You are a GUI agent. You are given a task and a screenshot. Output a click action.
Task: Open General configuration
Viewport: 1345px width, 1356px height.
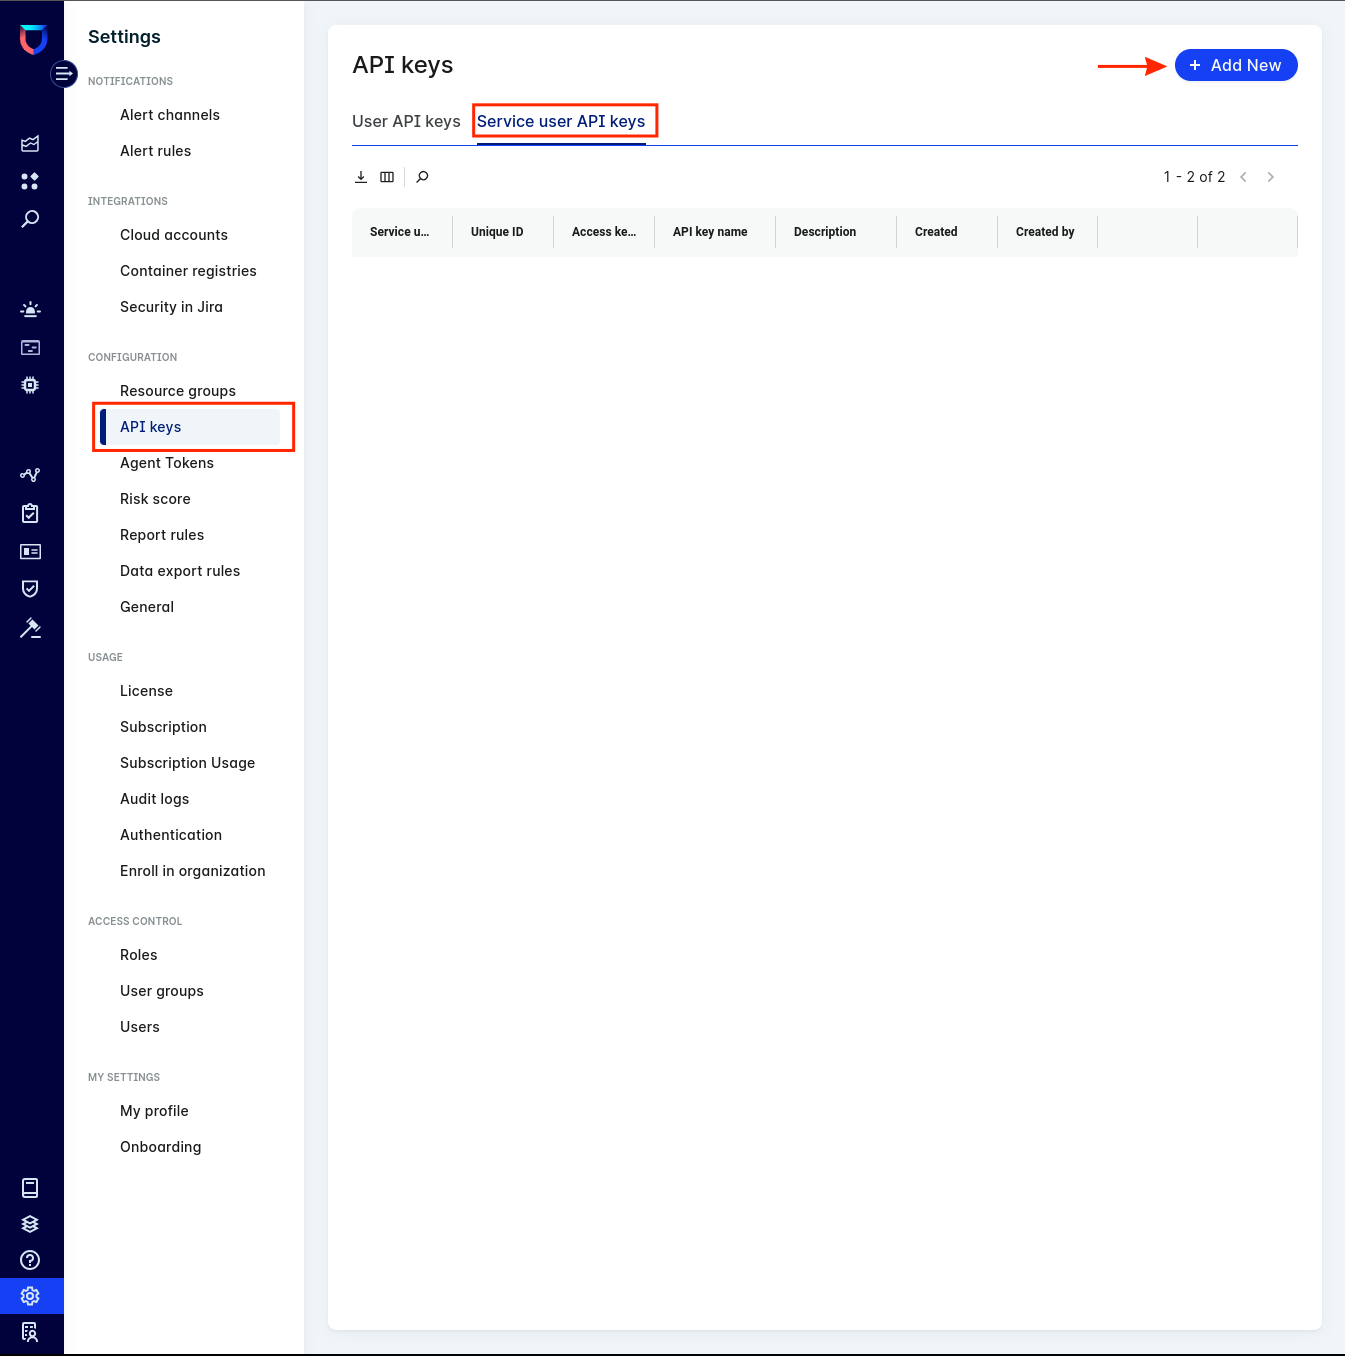[x=147, y=607]
